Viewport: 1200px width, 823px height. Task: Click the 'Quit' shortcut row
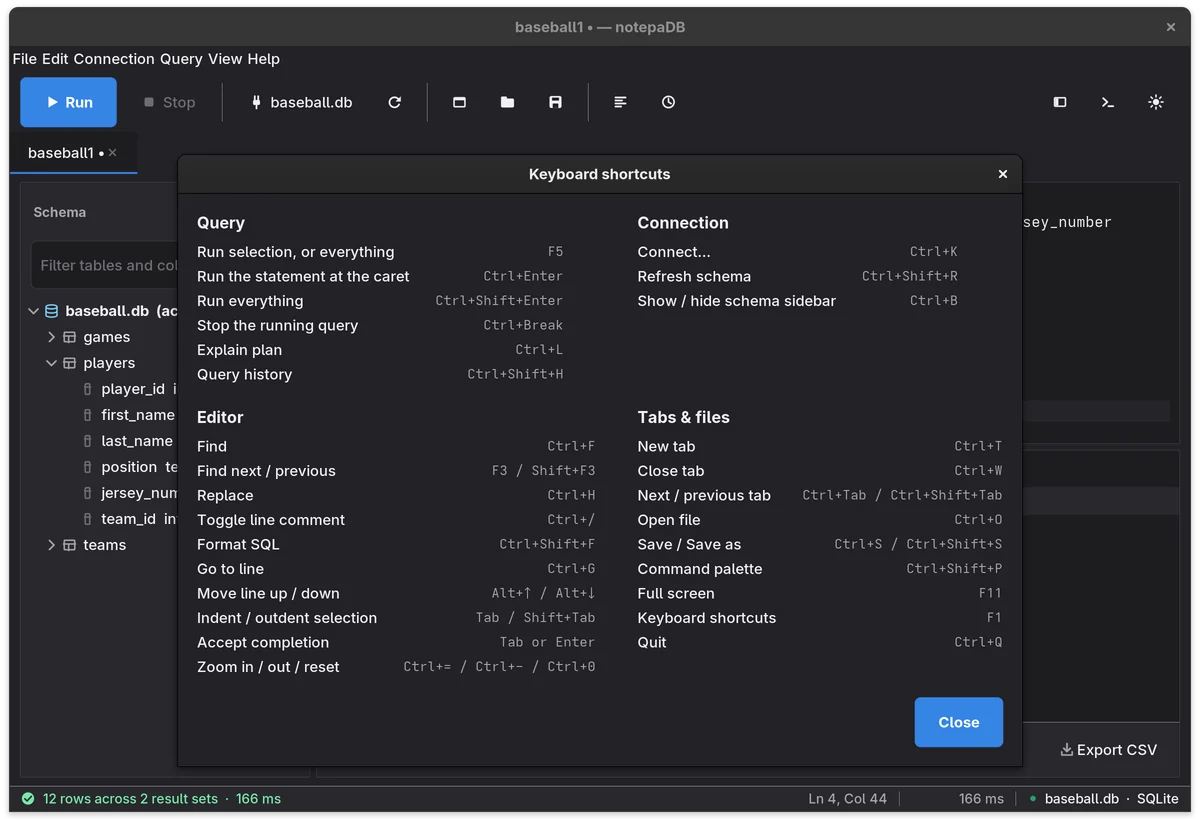coord(820,642)
